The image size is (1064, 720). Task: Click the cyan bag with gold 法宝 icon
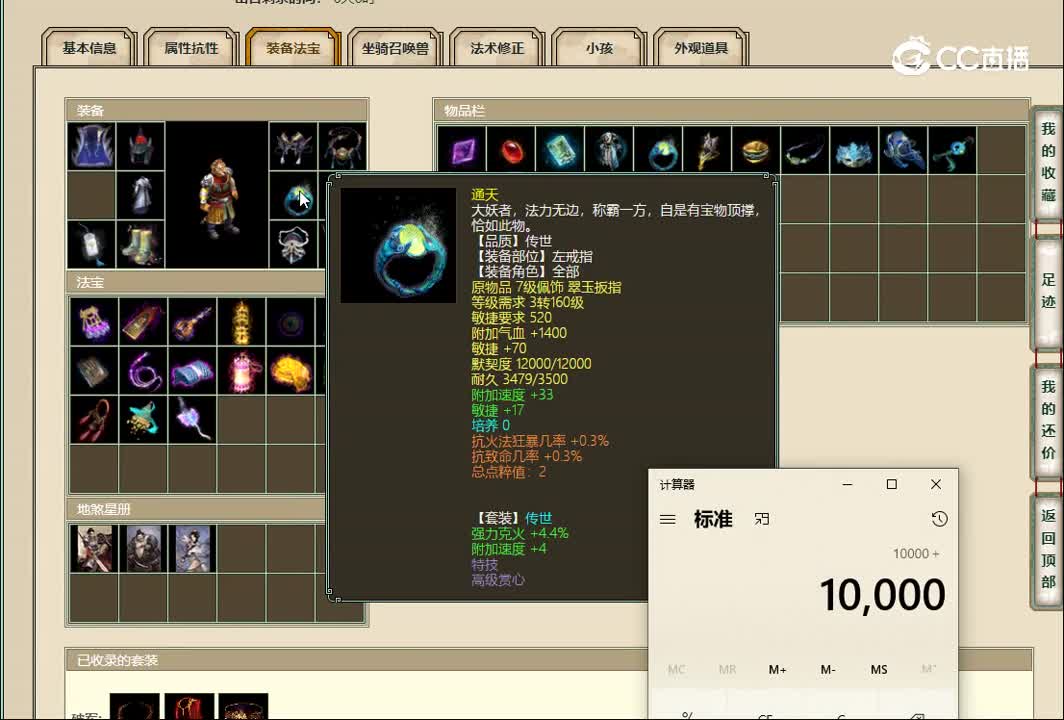143,419
